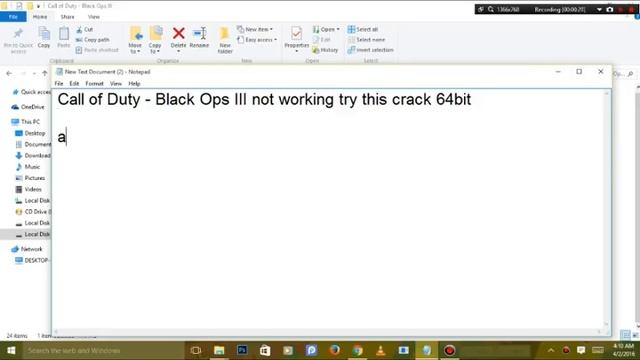
Task: Click the Windows Start button
Action: coord(11,350)
